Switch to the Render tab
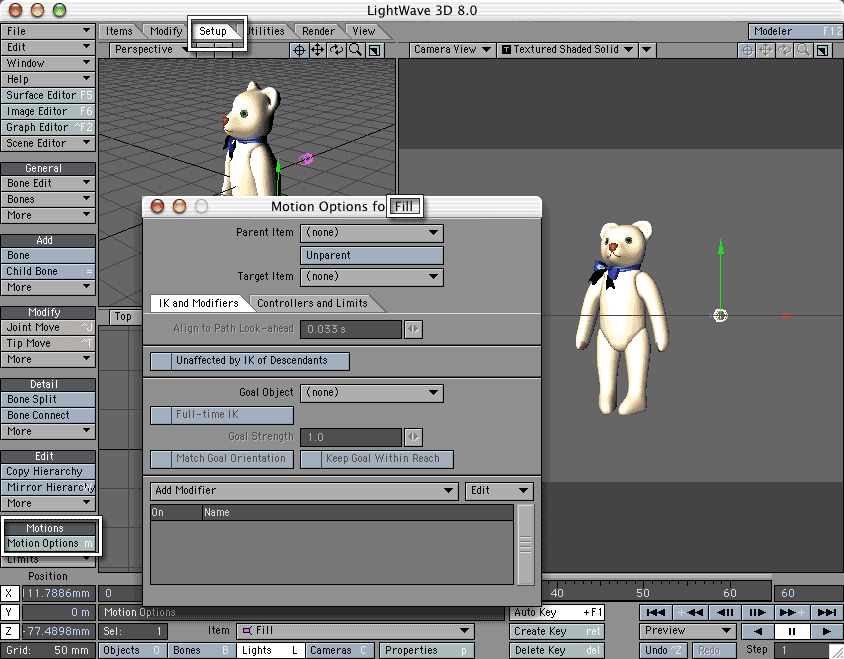The image size is (844, 659). pyautogui.click(x=318, y=31)
